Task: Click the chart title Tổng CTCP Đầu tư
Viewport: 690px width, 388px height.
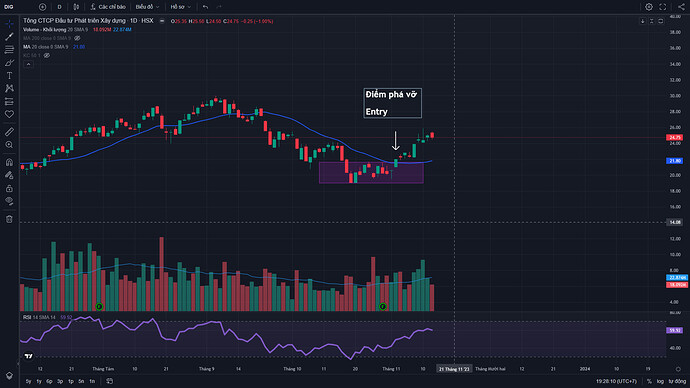Action: click(x=88, y=21)
